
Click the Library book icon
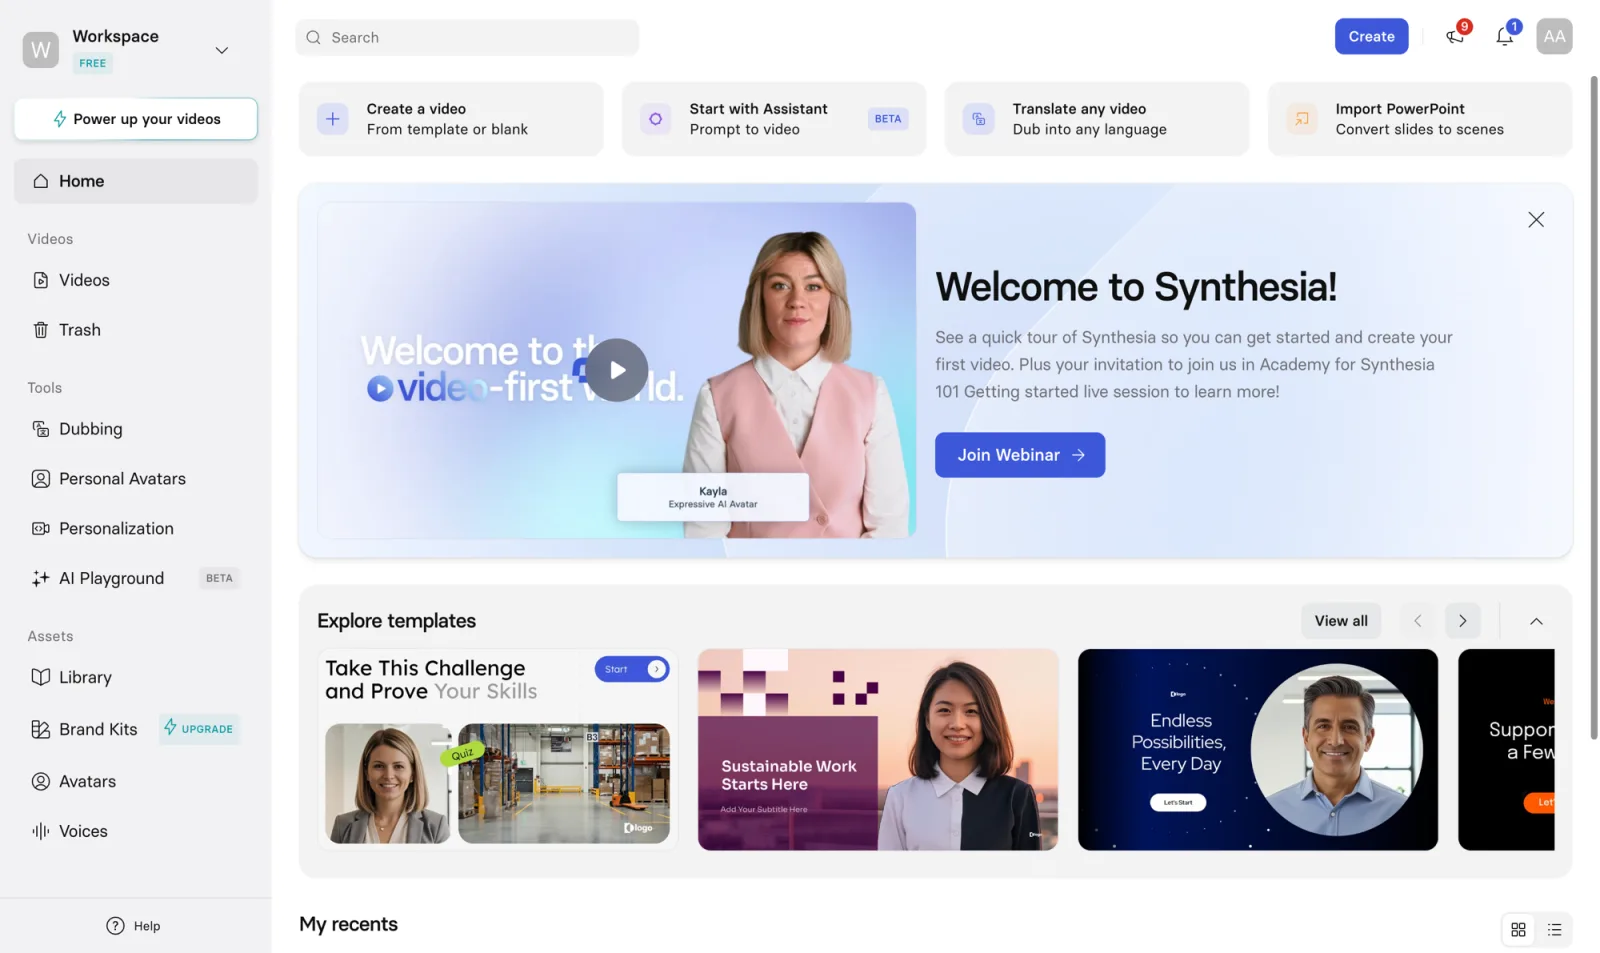(x=41, y=678)
